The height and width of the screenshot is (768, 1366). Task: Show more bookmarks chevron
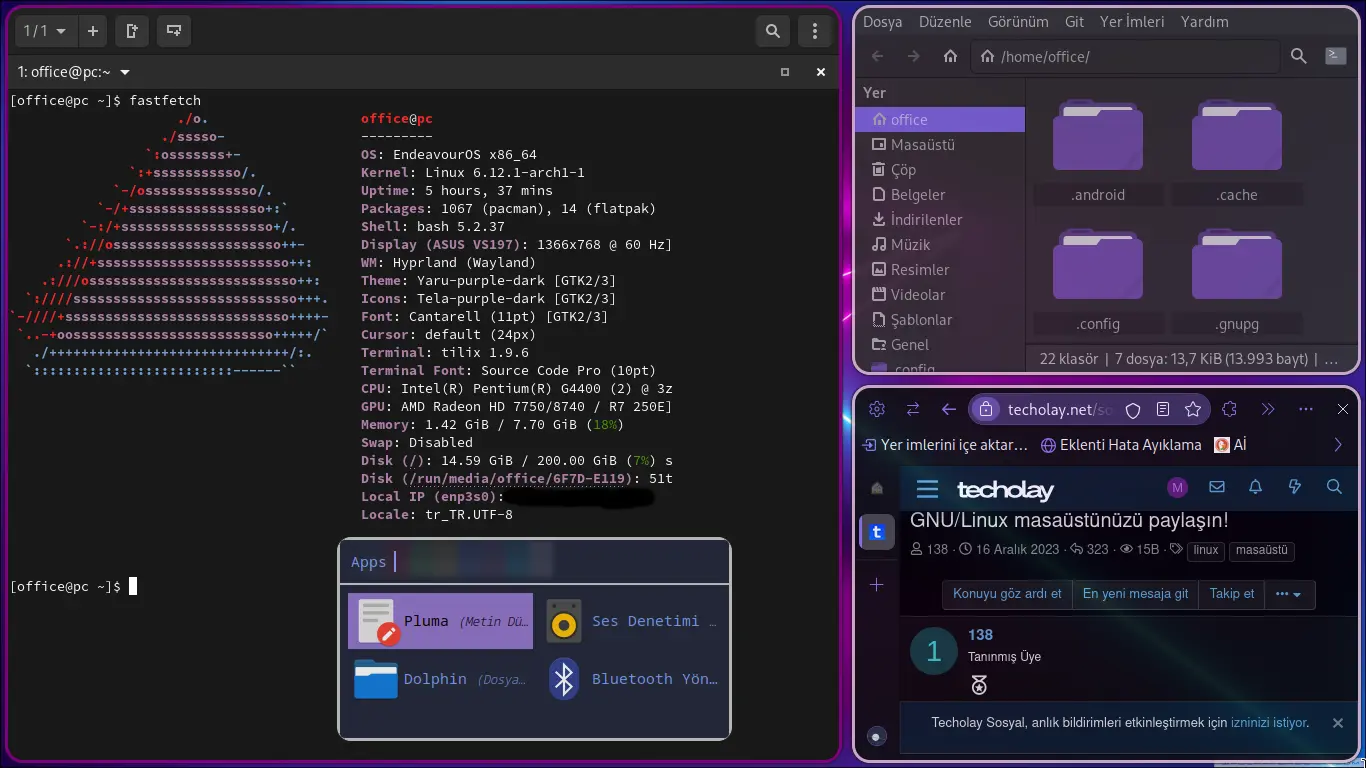point(1338,445)
